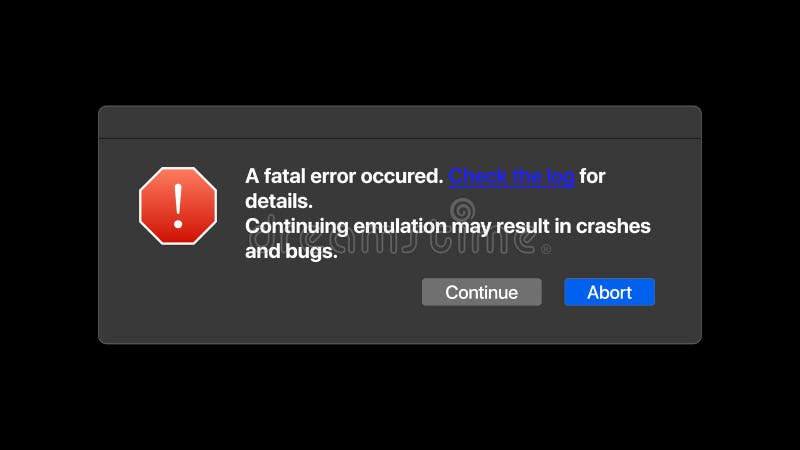The width and height of the screenshot is (800, 450).
Task: Click the word "log" in the blue hyperlink
Action: pos(560,177)
